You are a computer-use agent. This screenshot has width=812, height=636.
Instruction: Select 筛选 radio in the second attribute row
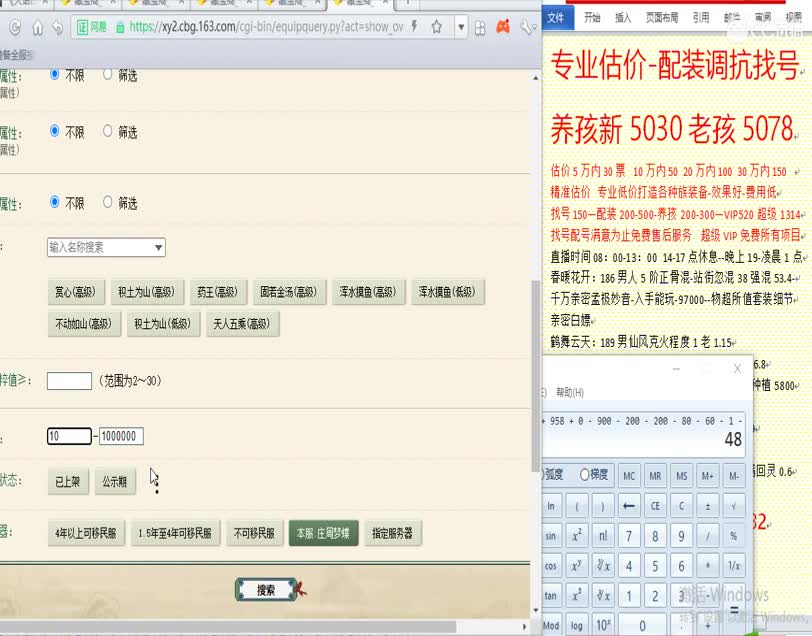[107, 131]
